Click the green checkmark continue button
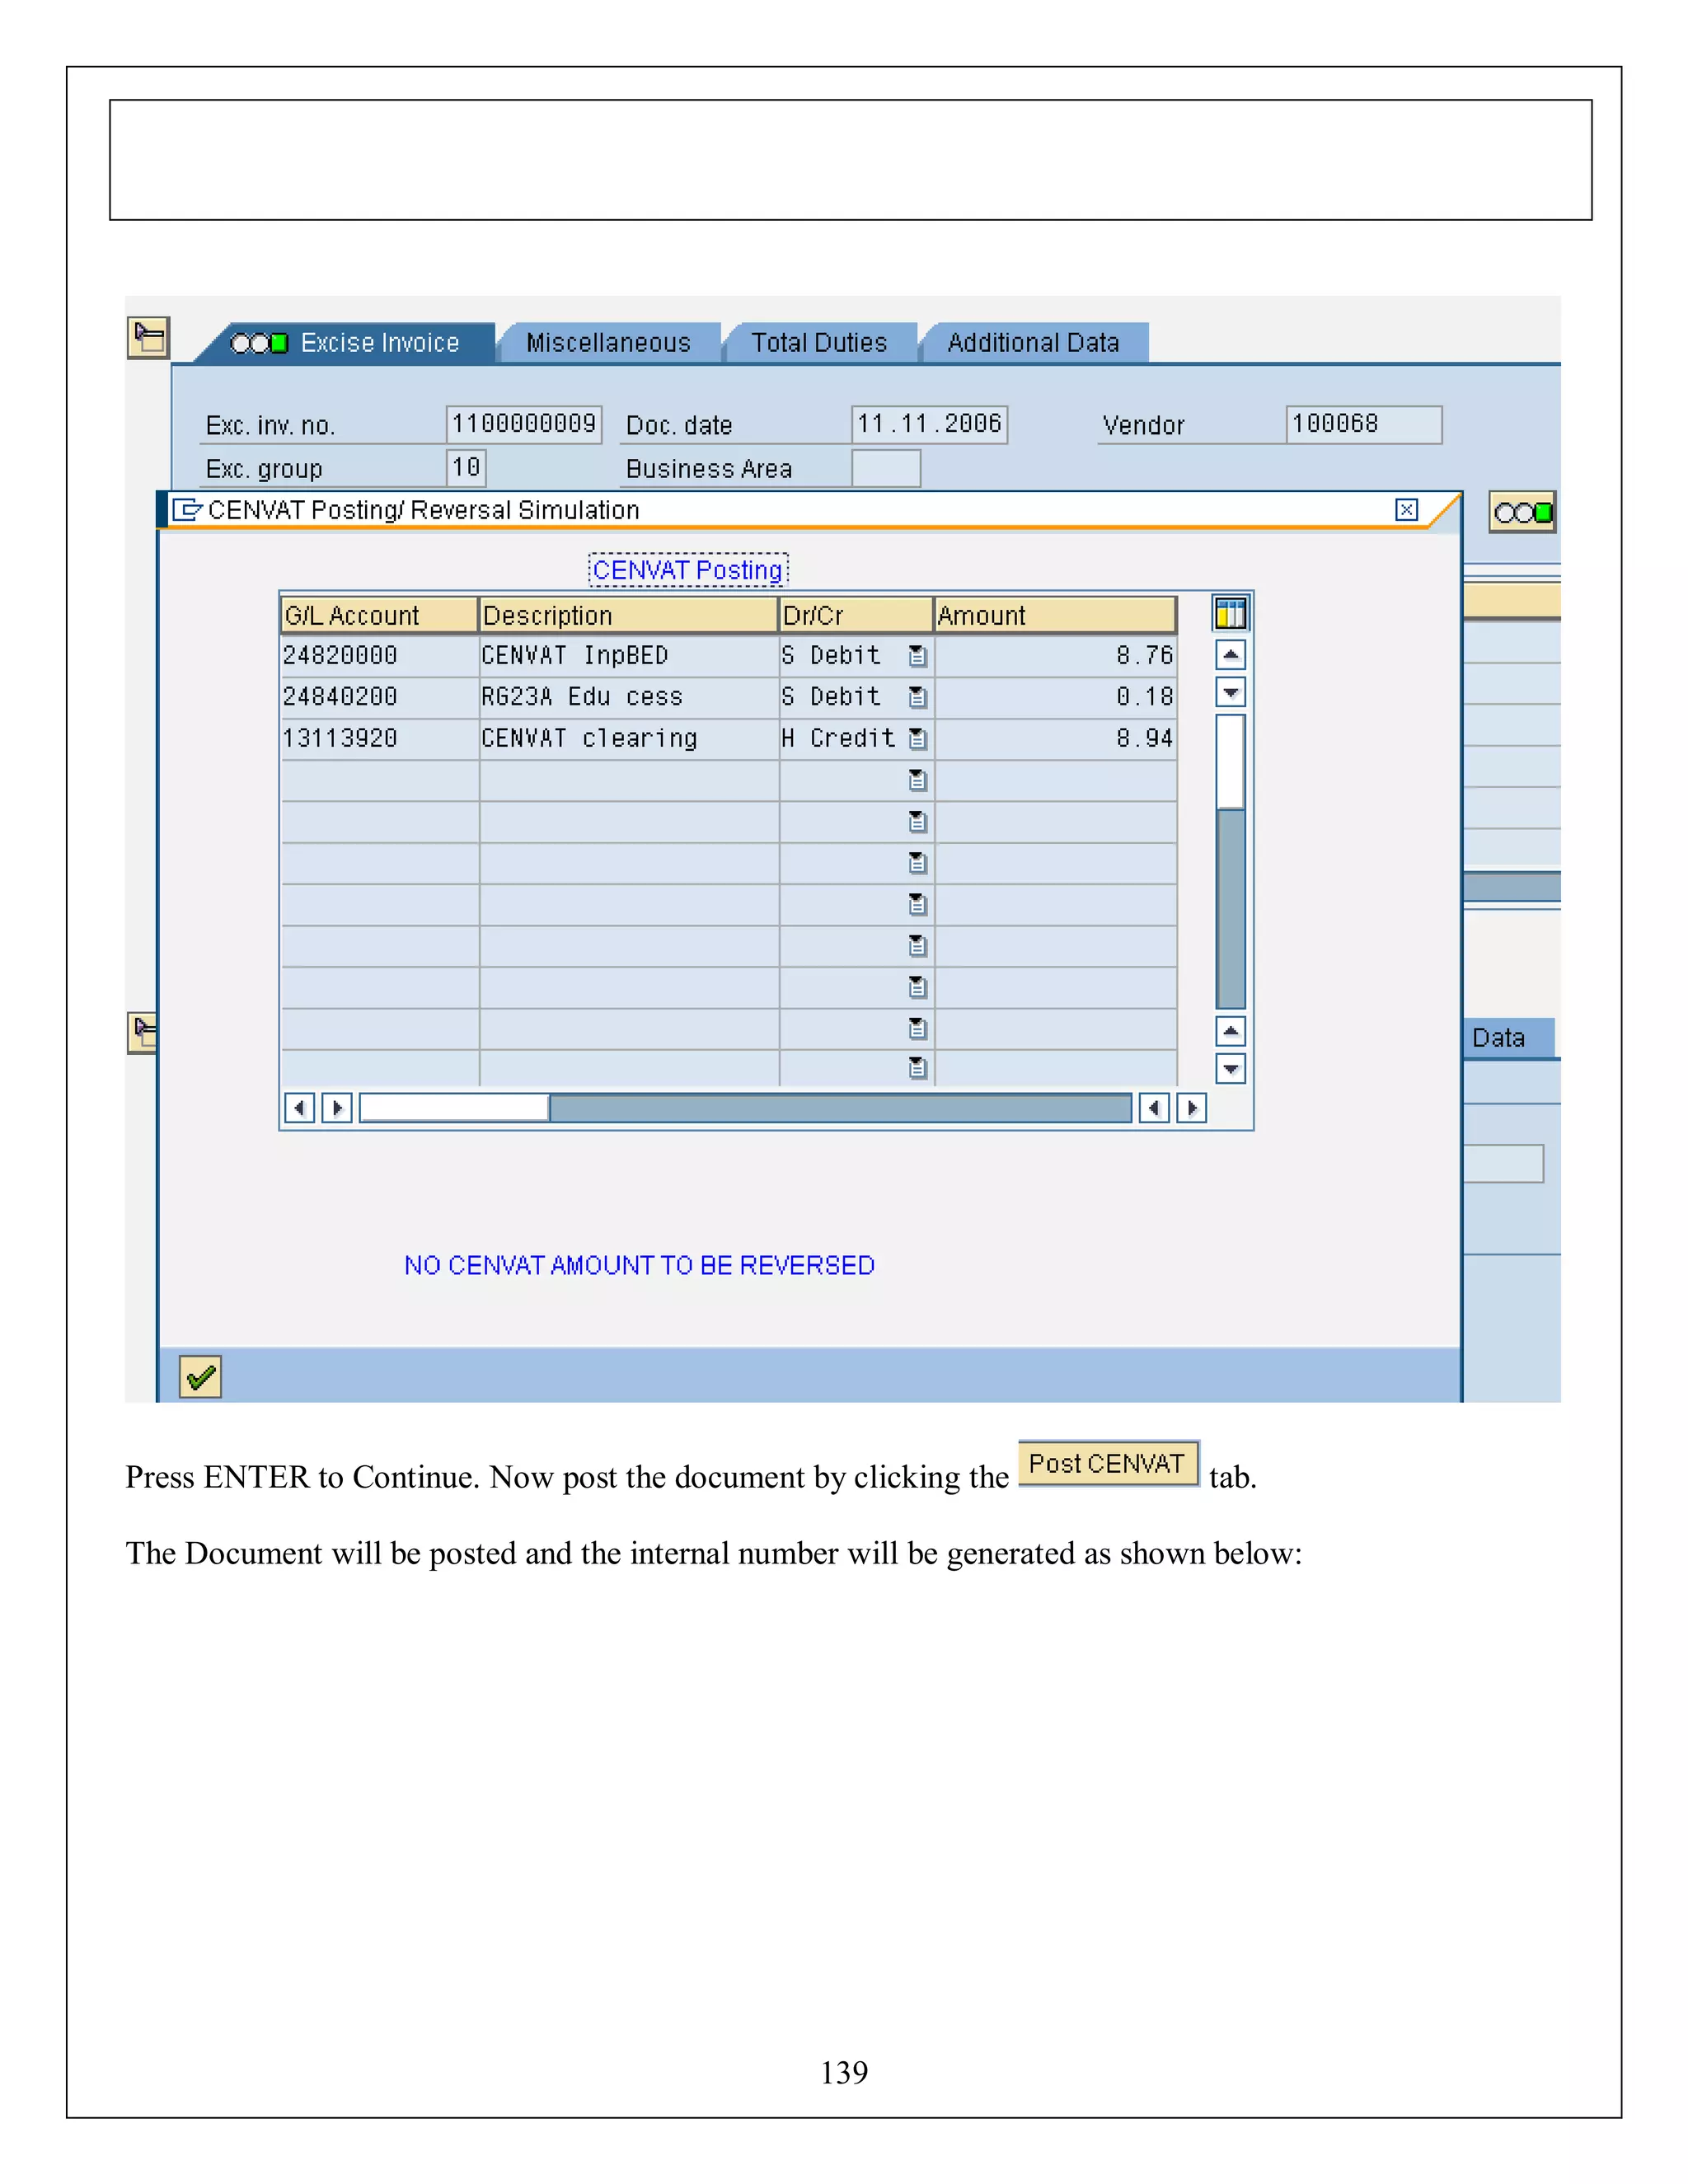This screenshot has width=1688, height=2184. pyautogui.click(x=200, y=1377)
